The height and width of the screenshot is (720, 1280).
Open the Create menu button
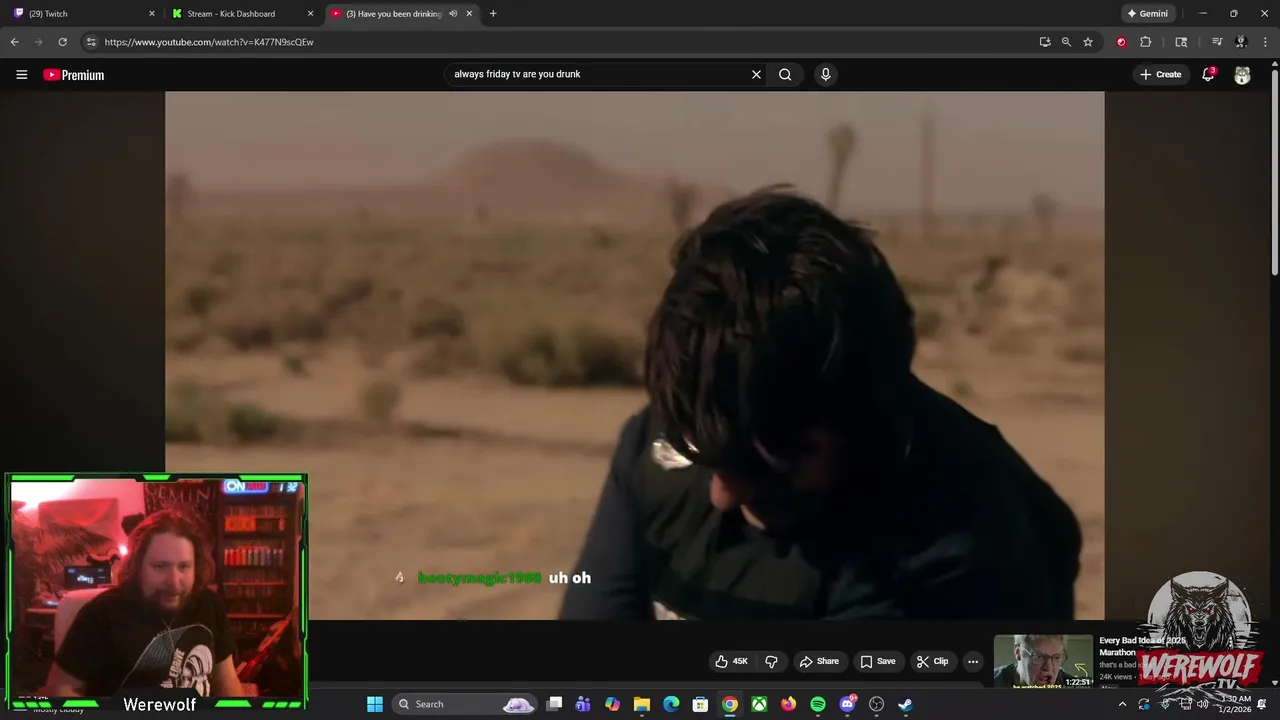point(1161,74)
